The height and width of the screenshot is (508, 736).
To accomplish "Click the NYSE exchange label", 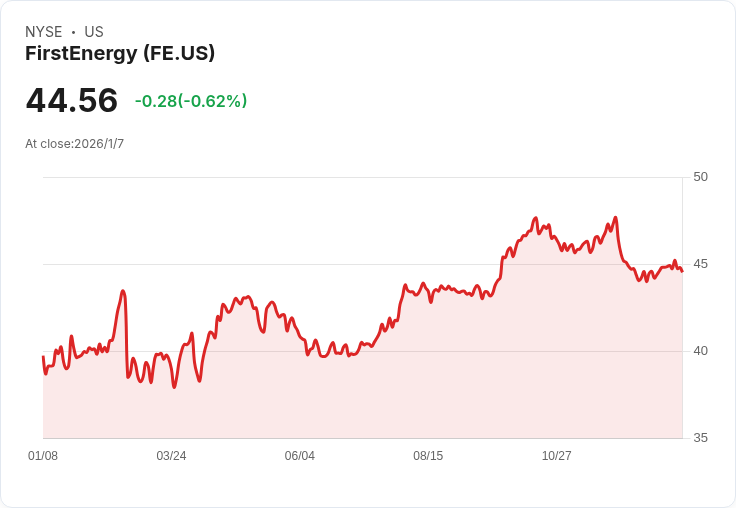I will tap(44, 32).
